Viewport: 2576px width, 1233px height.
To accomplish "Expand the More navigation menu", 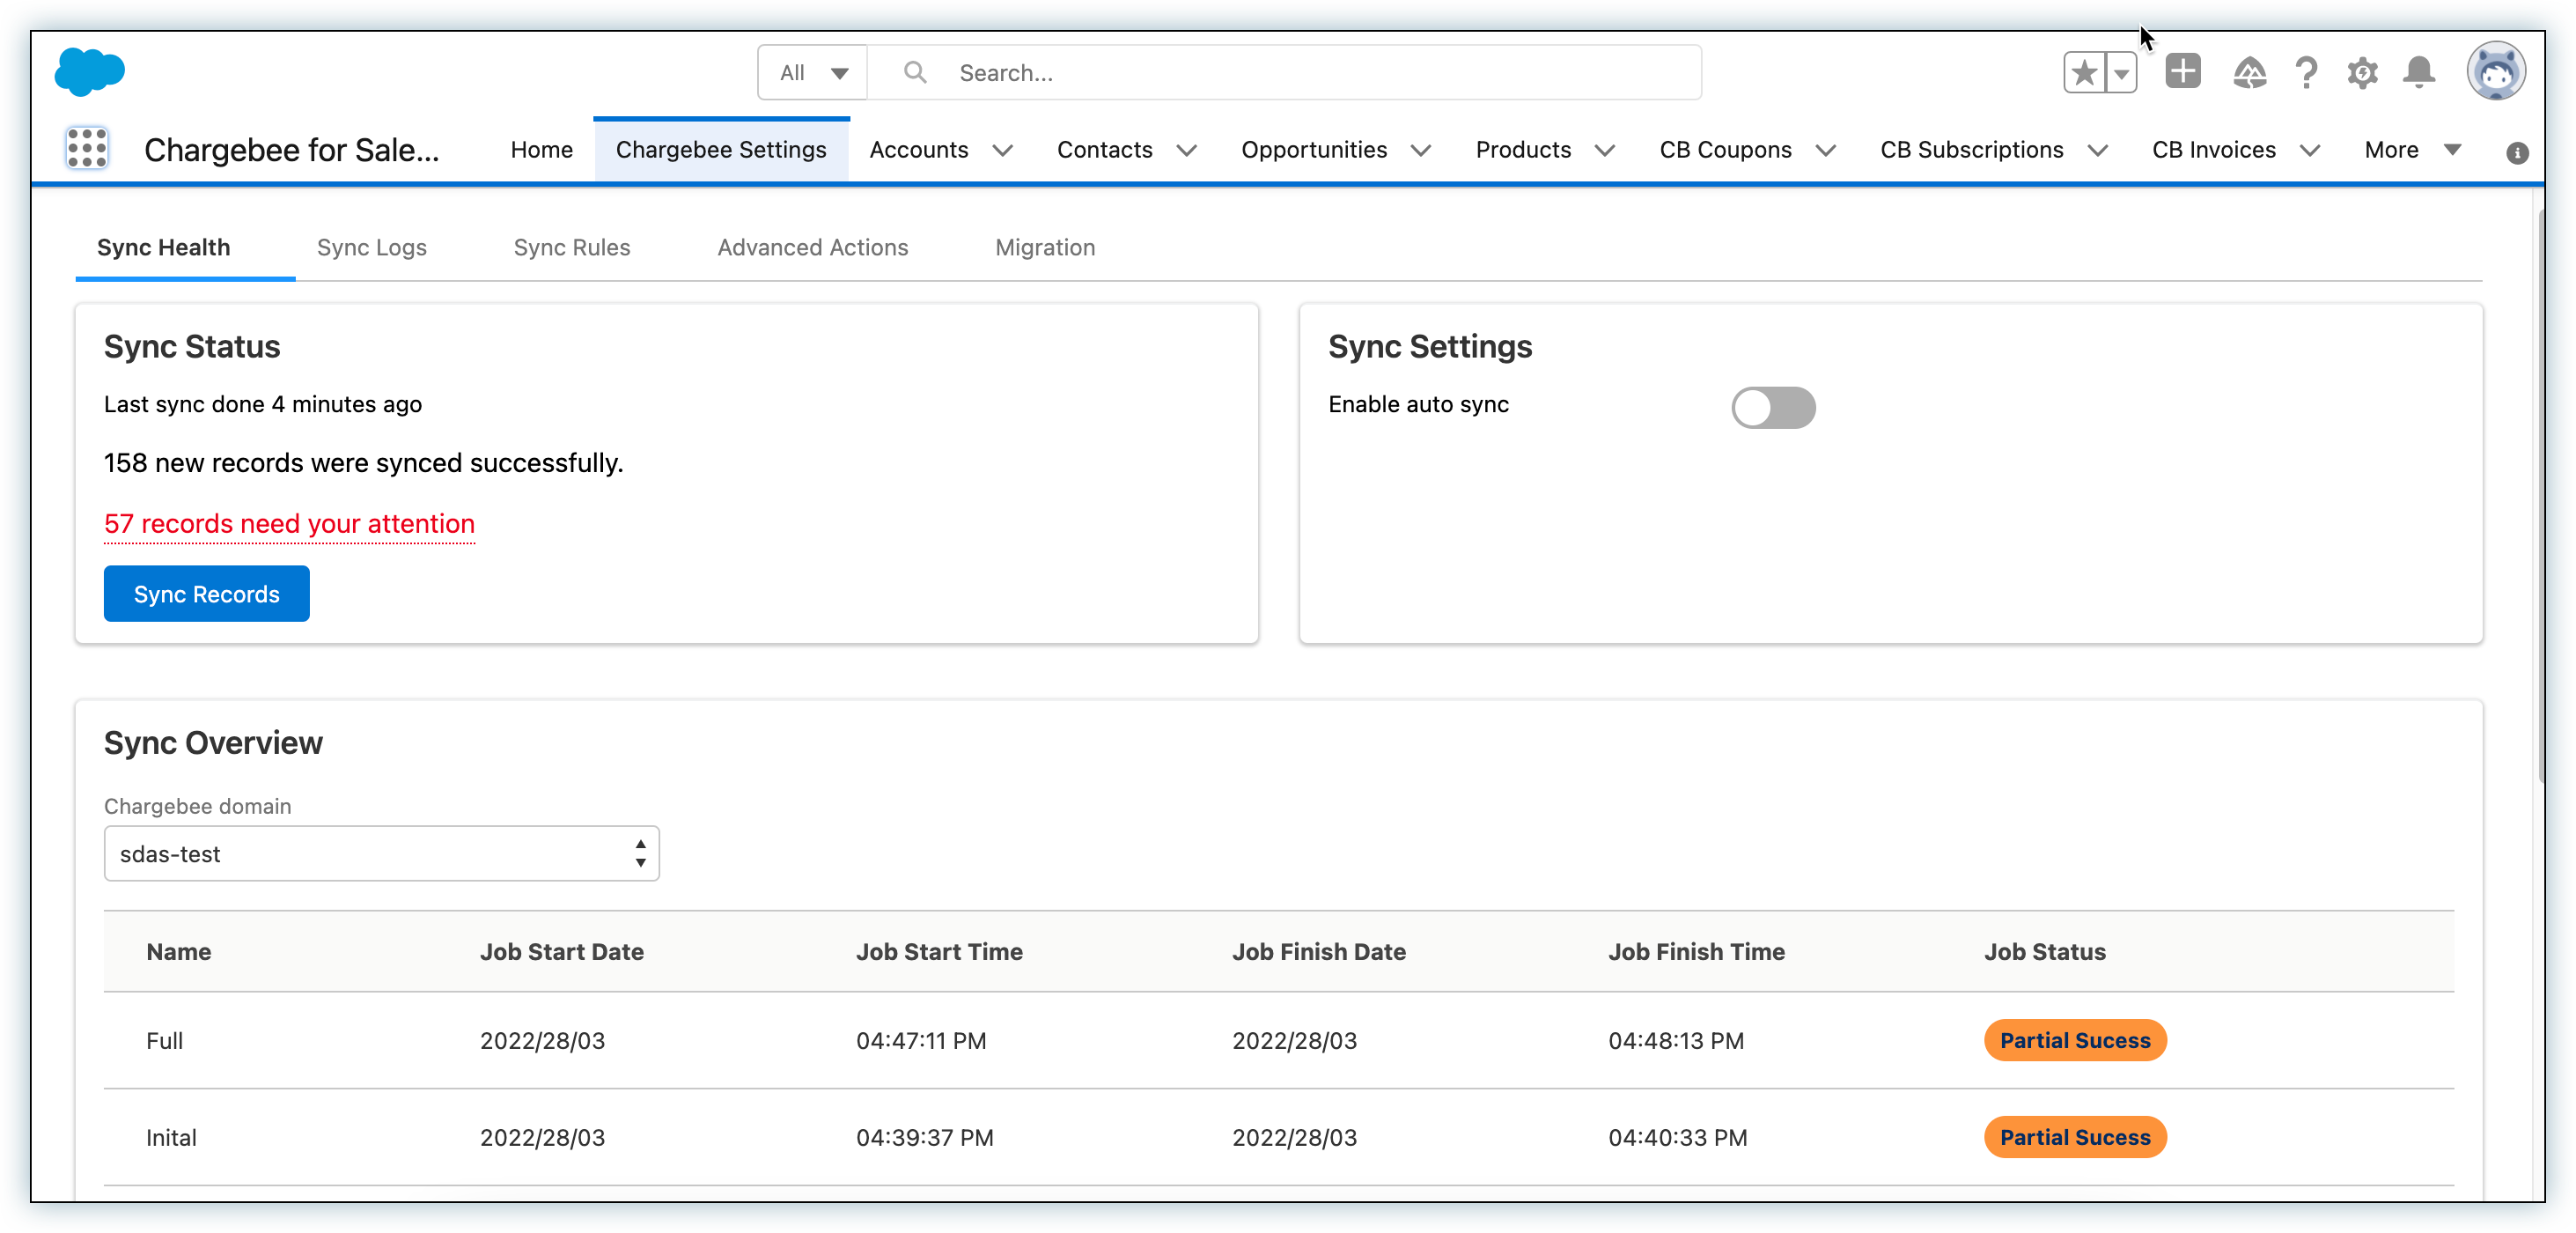I will pyautogui.click(x=2412, y=150).
